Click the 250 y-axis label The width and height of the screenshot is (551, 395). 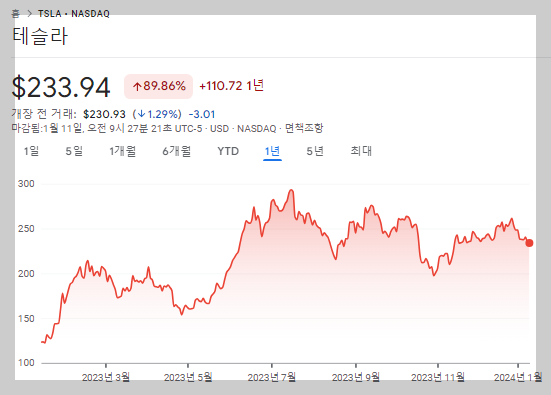pyautogui.click(x=26, y=228)
